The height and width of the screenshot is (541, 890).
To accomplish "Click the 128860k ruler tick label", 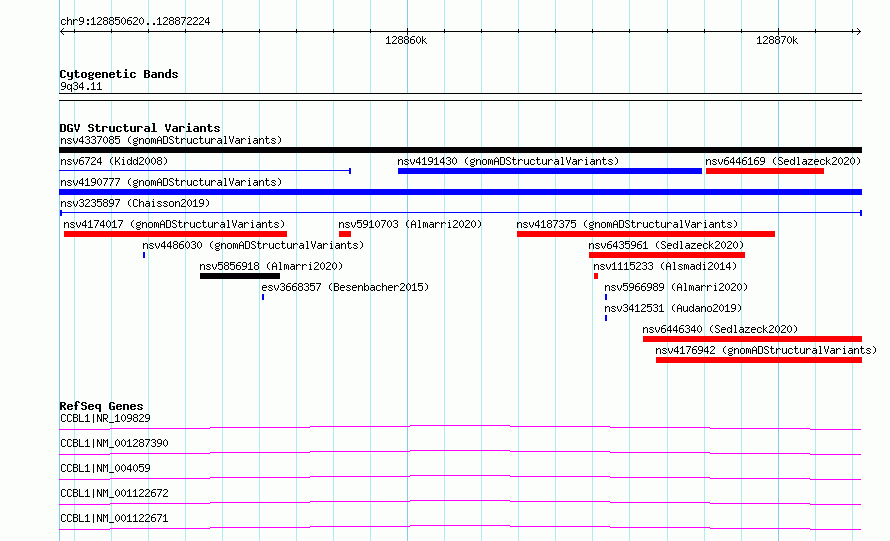I will 406,40.
